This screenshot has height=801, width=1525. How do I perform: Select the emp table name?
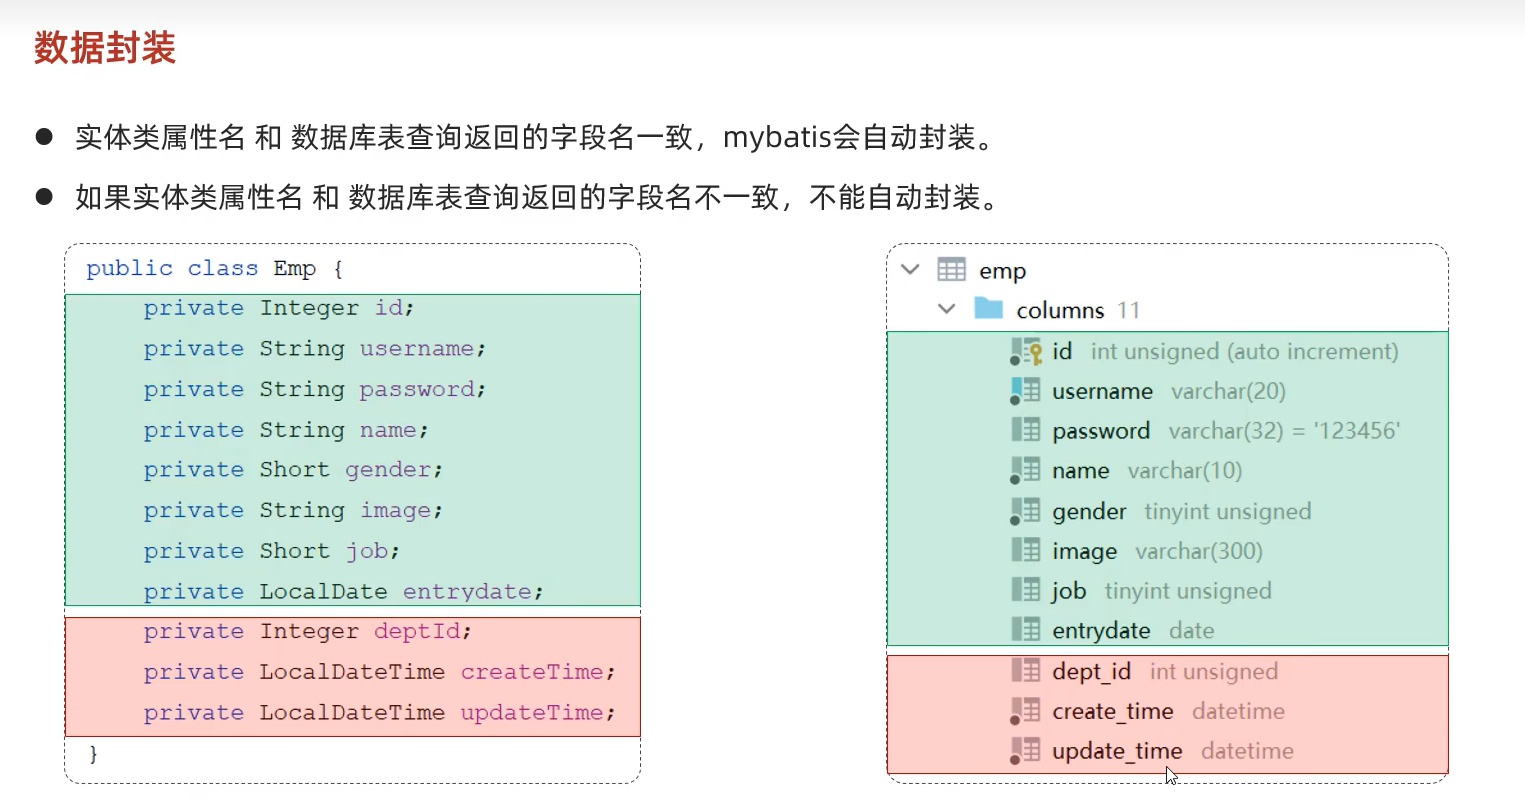click(1002, 271)
